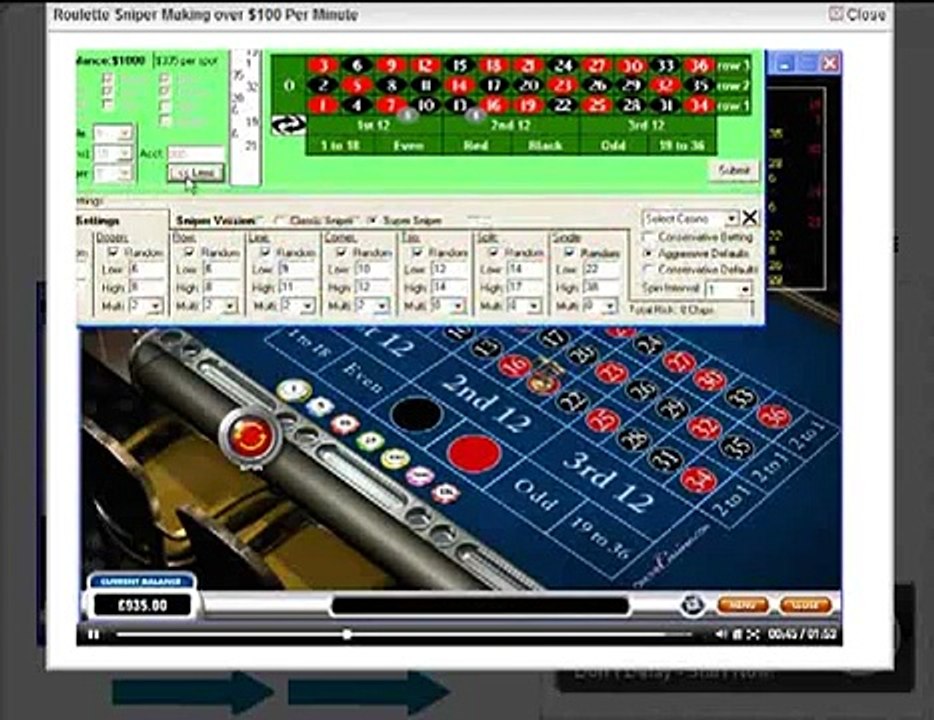Click the X button beside Select Casino
The width and height of the screenshot is (934, 720).
tap(750, 218)
